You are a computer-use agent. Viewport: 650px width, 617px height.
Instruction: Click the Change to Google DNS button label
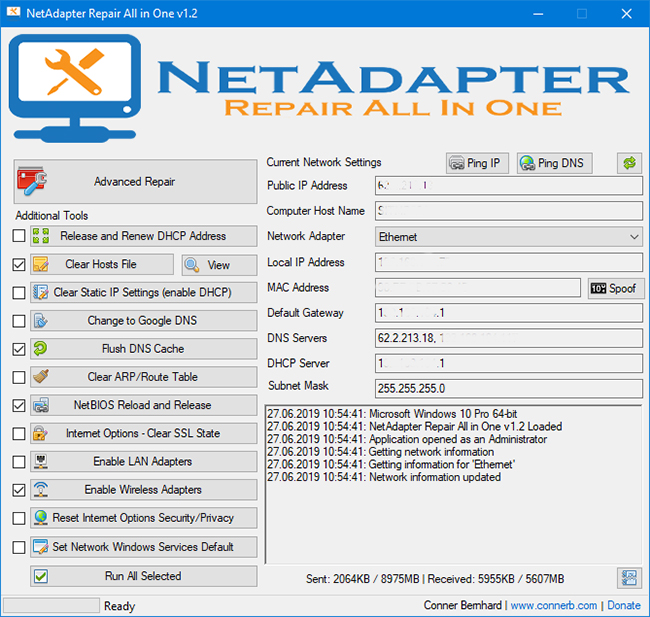coord(142,321)
